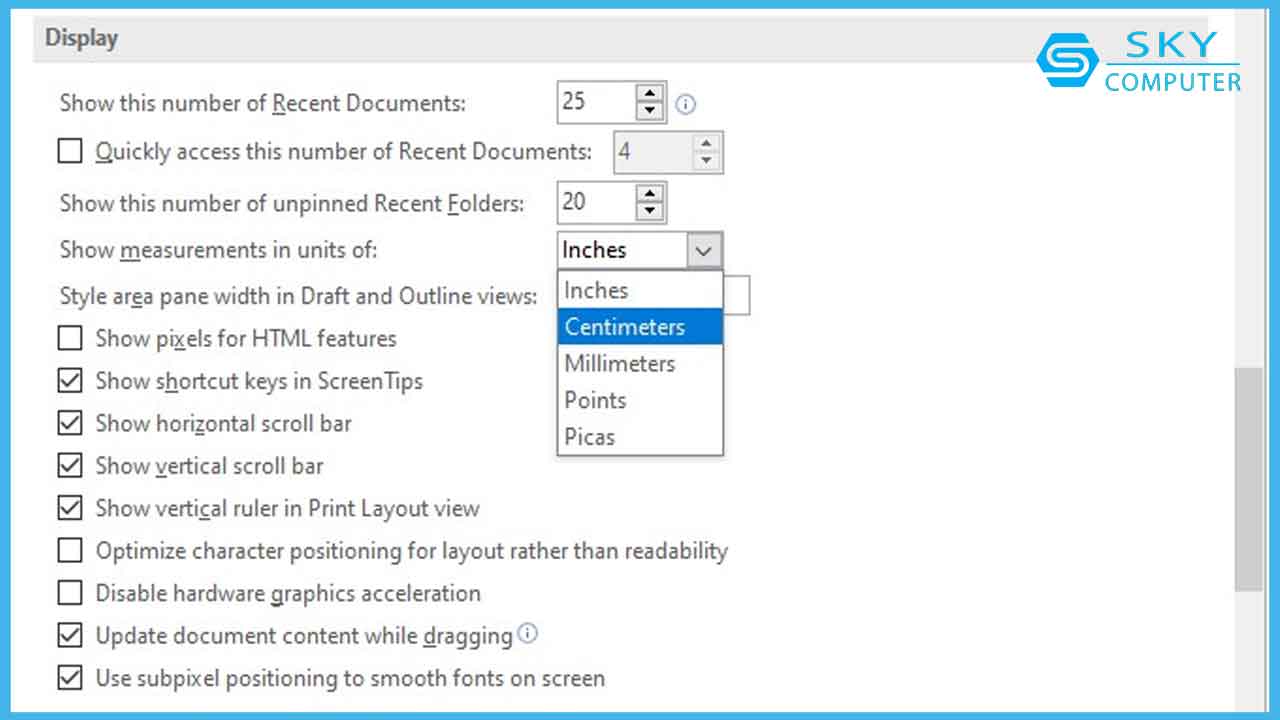
Task: Uncheck Show vertical scroll bar
Action: point(69,466)
